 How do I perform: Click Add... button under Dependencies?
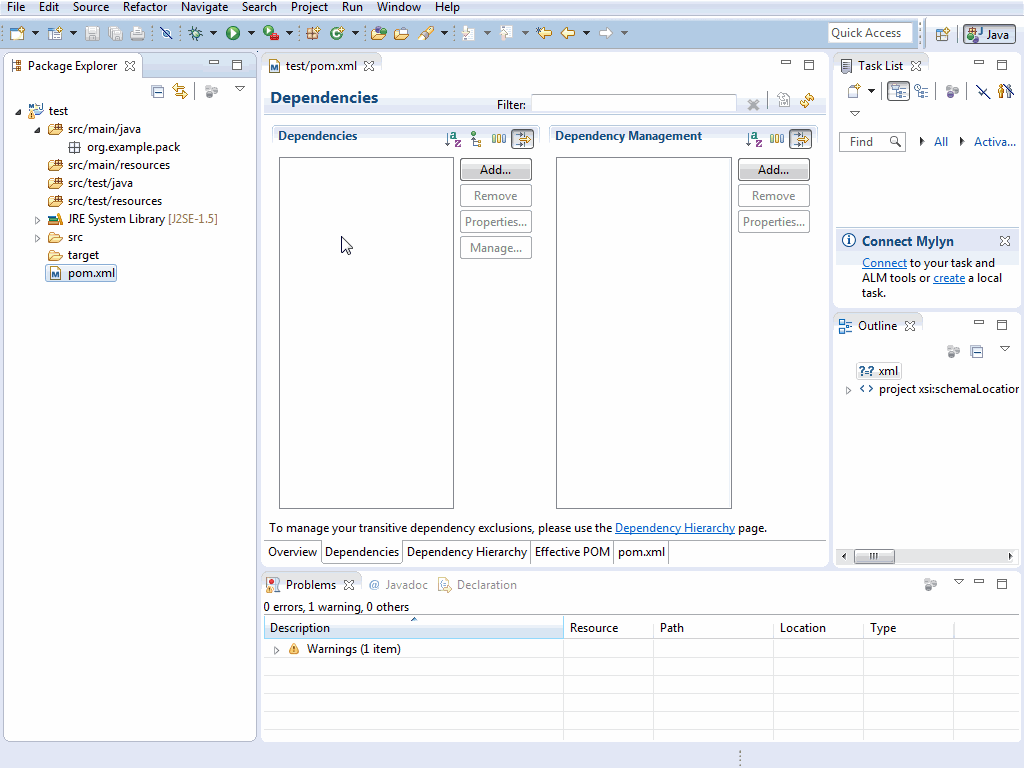tap(495, 170)
